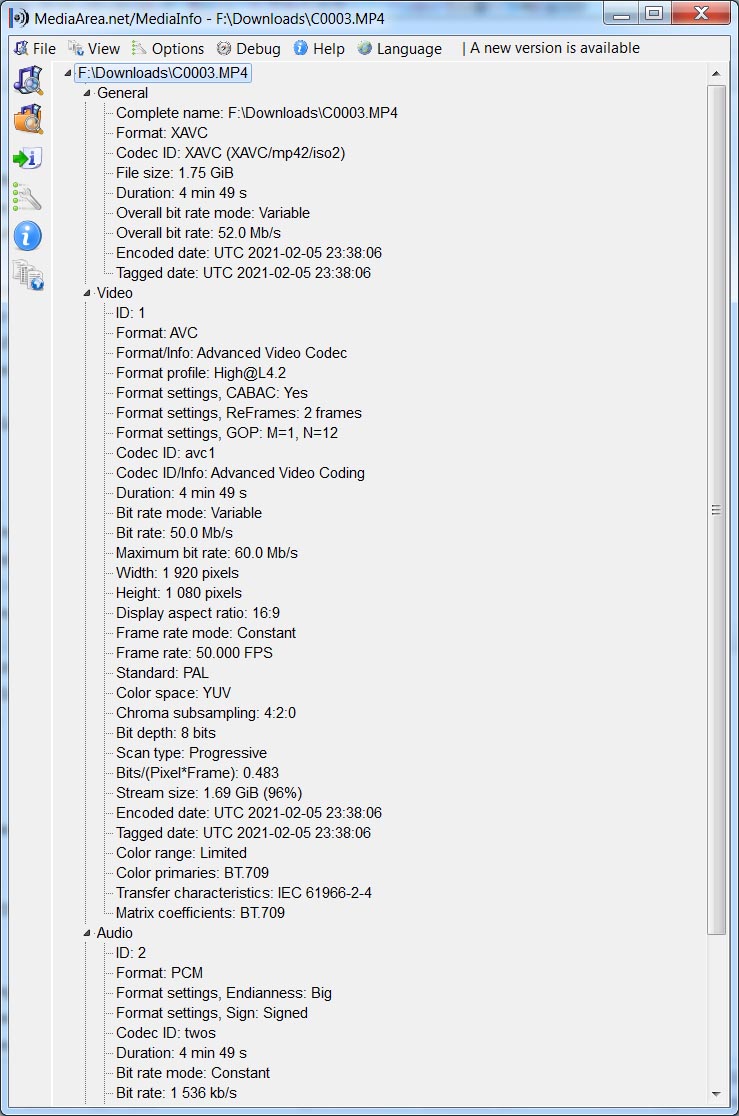Select 'Format: XAVC' row
Viewport: 739px width, 1116px height.
[x=162, y=133]
